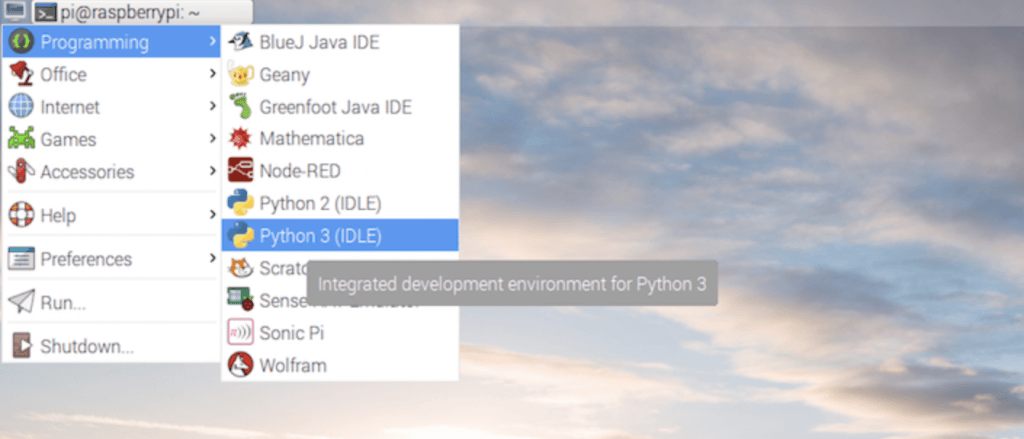1024x439 pixels.
Task: Expand the Games submenu arrow
Action: pos(212,138)
